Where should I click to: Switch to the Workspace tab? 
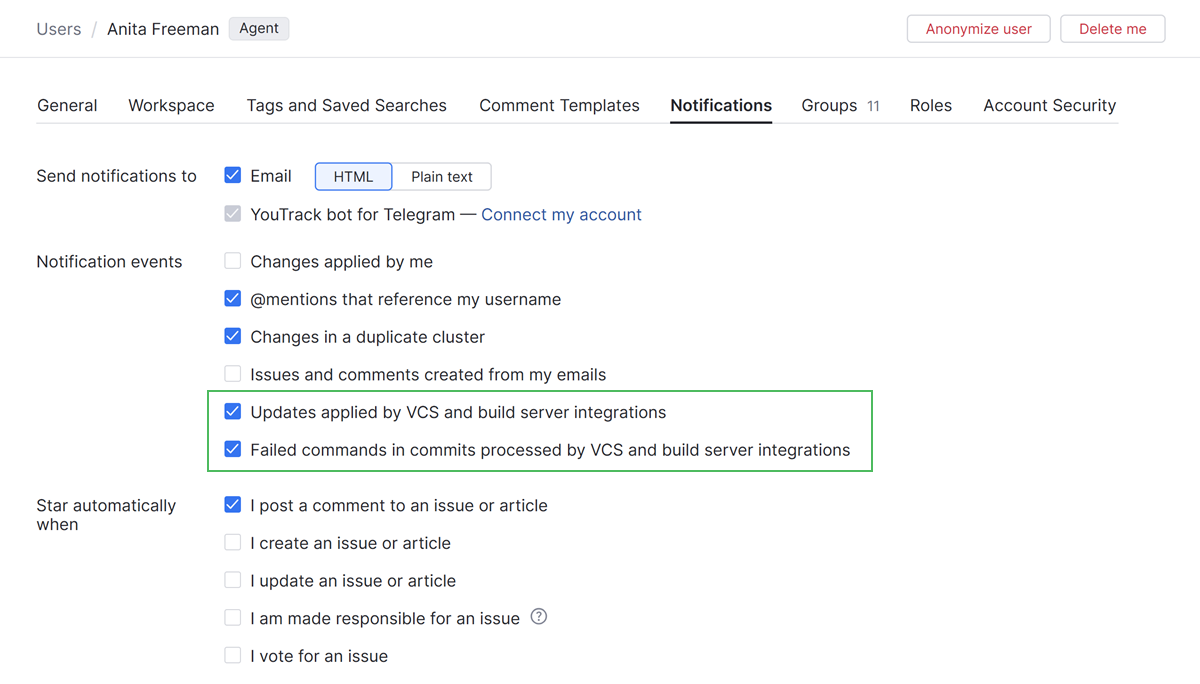click(171, 106)
